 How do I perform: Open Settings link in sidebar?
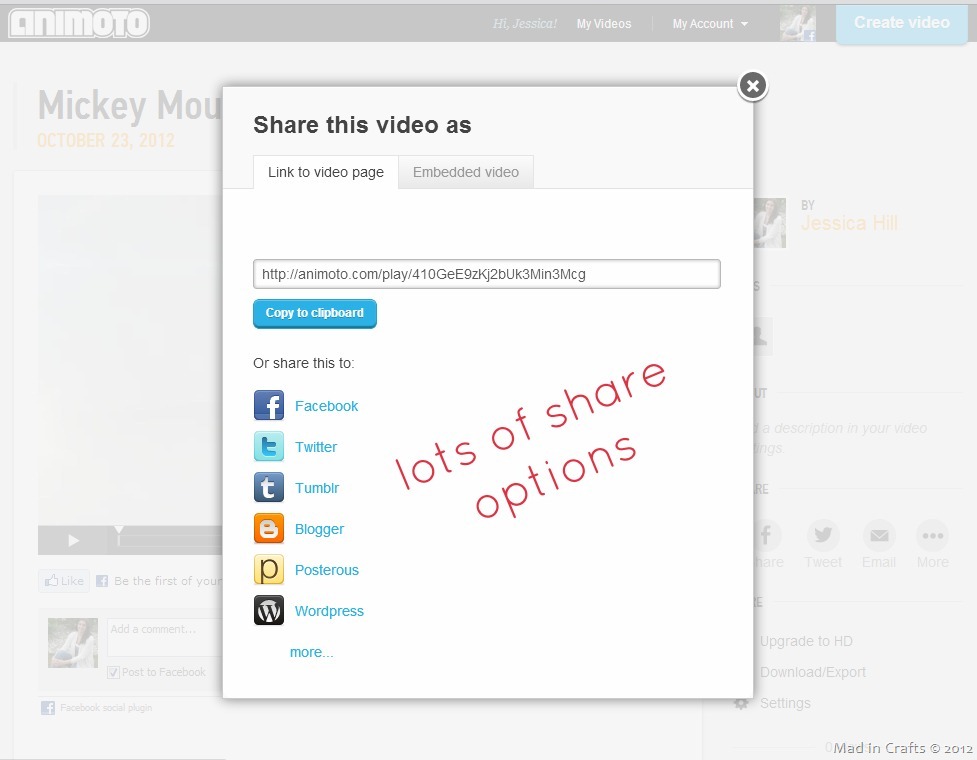tap(786, 703)
